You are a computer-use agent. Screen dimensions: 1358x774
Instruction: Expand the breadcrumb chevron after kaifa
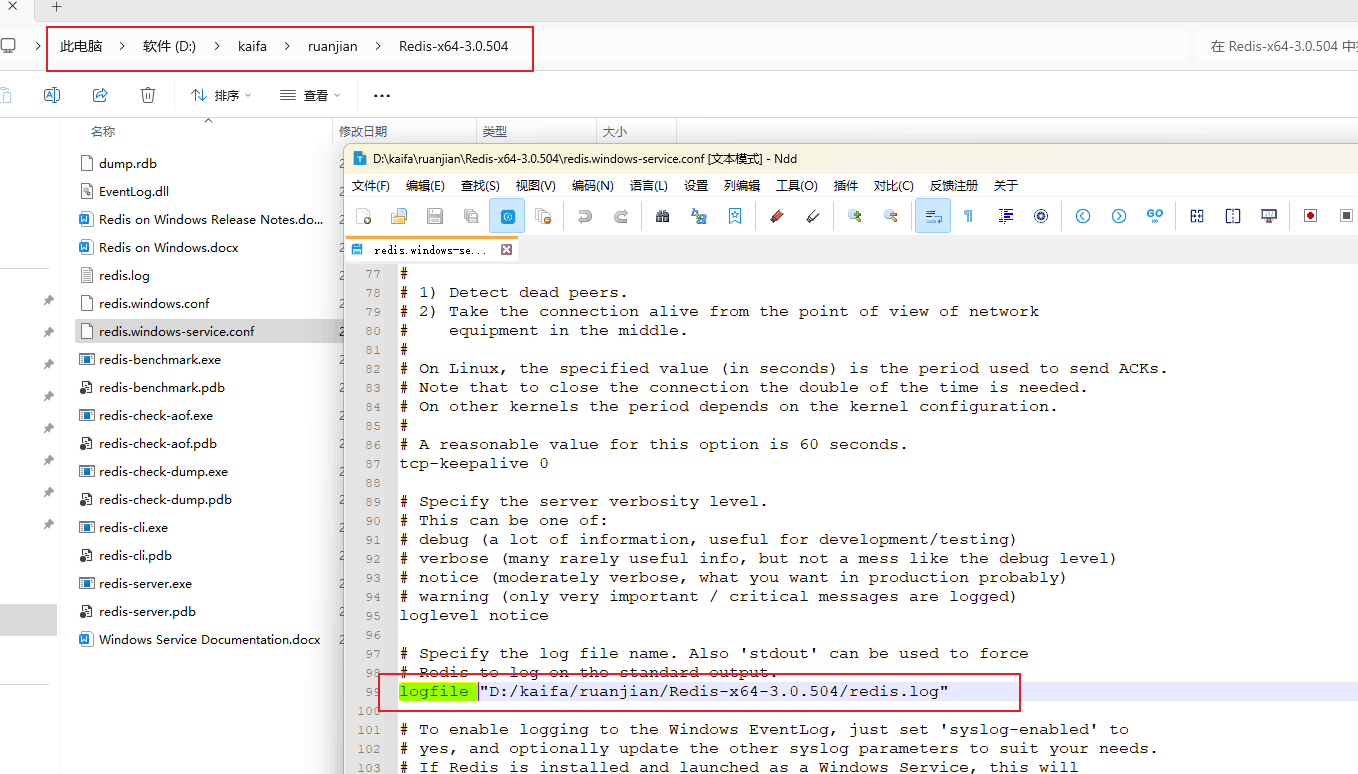pos(285,47)
